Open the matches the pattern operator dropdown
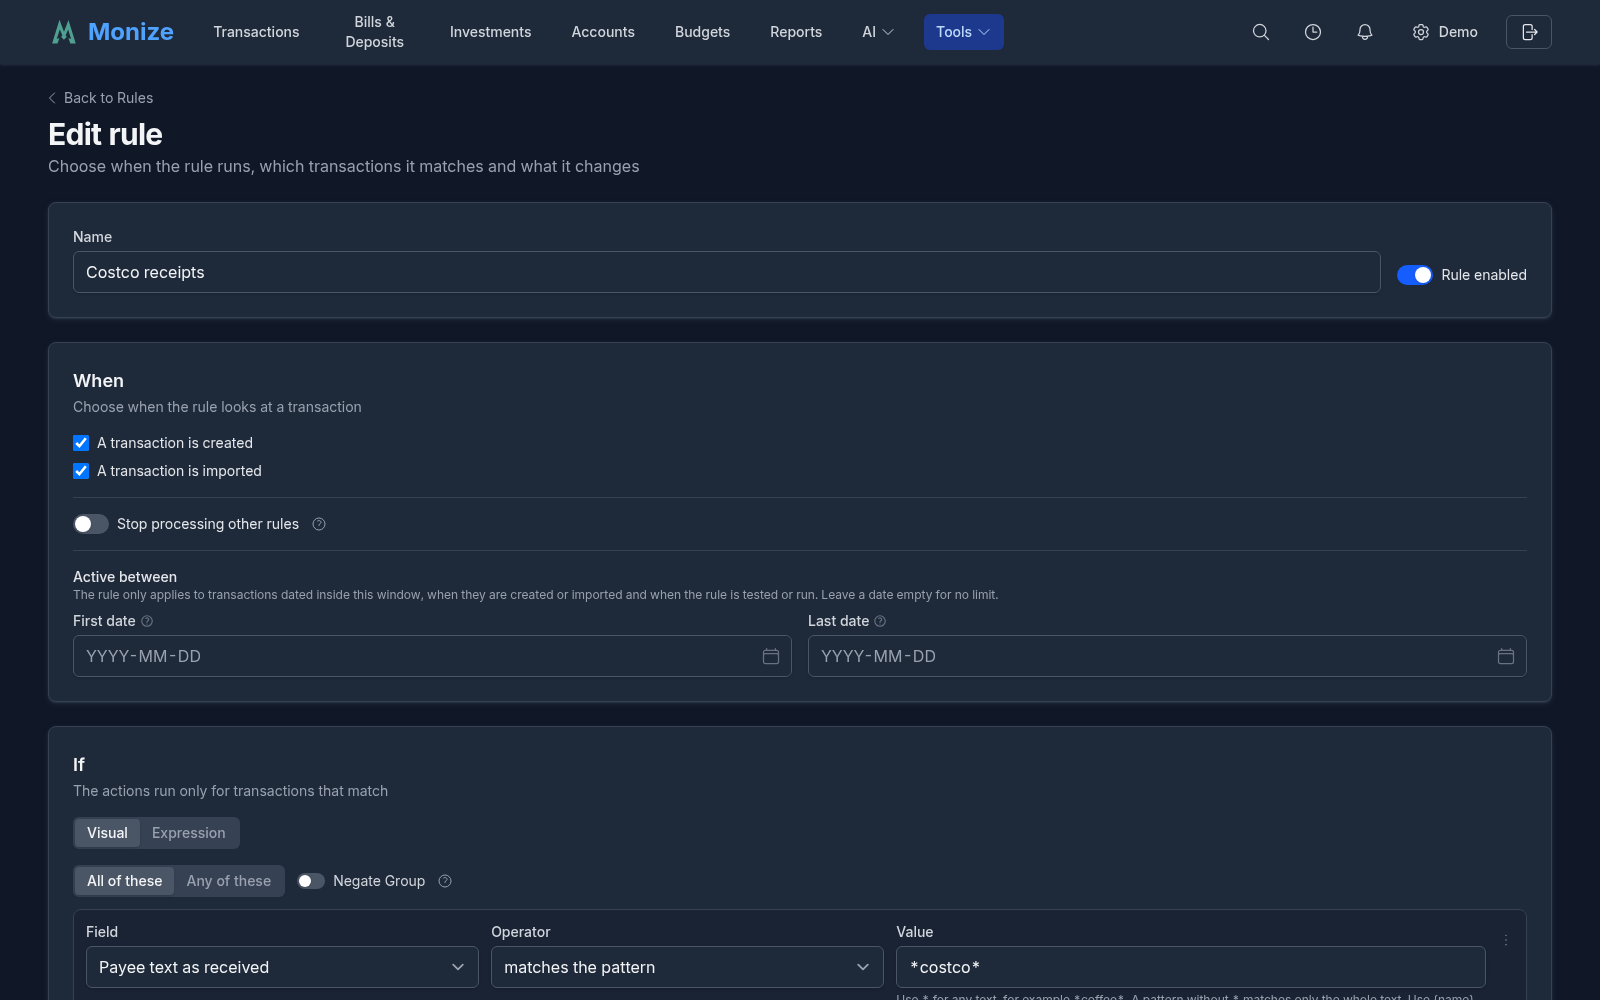This screenshot has width=1600, height=1000. [x=687, y=967]
